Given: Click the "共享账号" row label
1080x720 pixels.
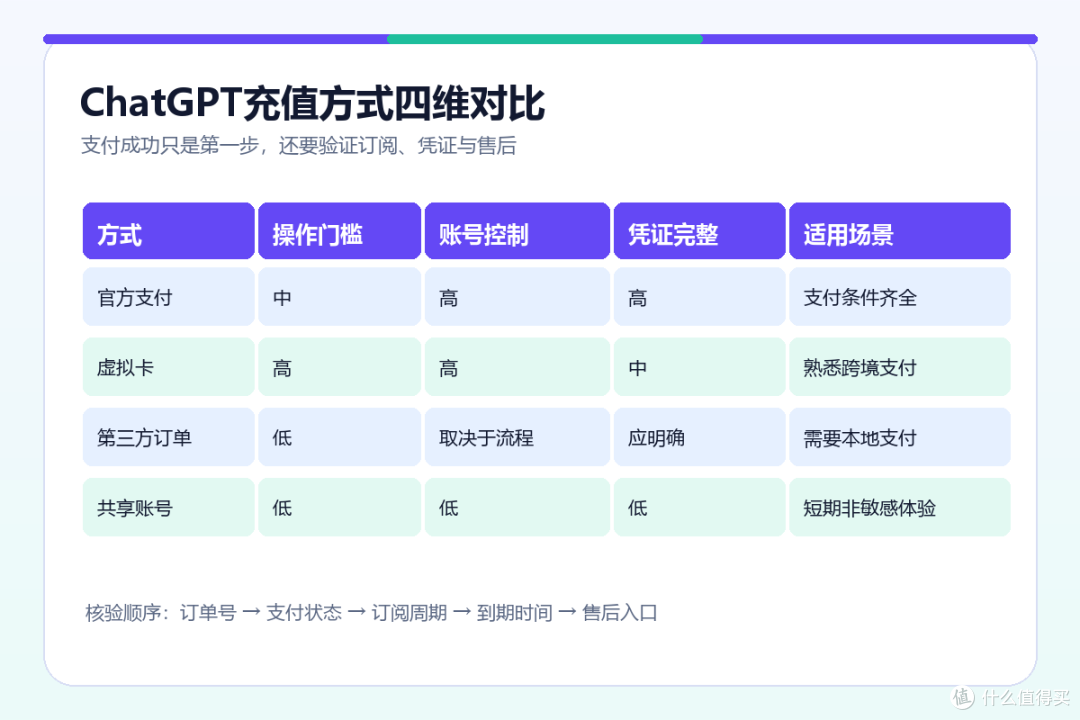Looking at the screenshot, I should [169, 508].
